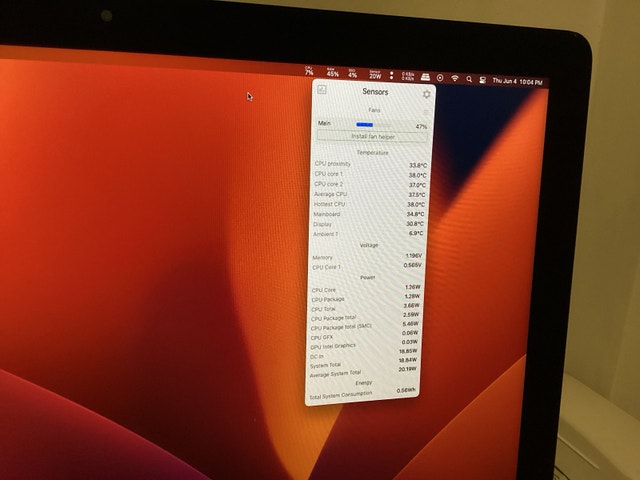Select the Memory voltage row
This screenshot has height=480, width=640.
367,257
